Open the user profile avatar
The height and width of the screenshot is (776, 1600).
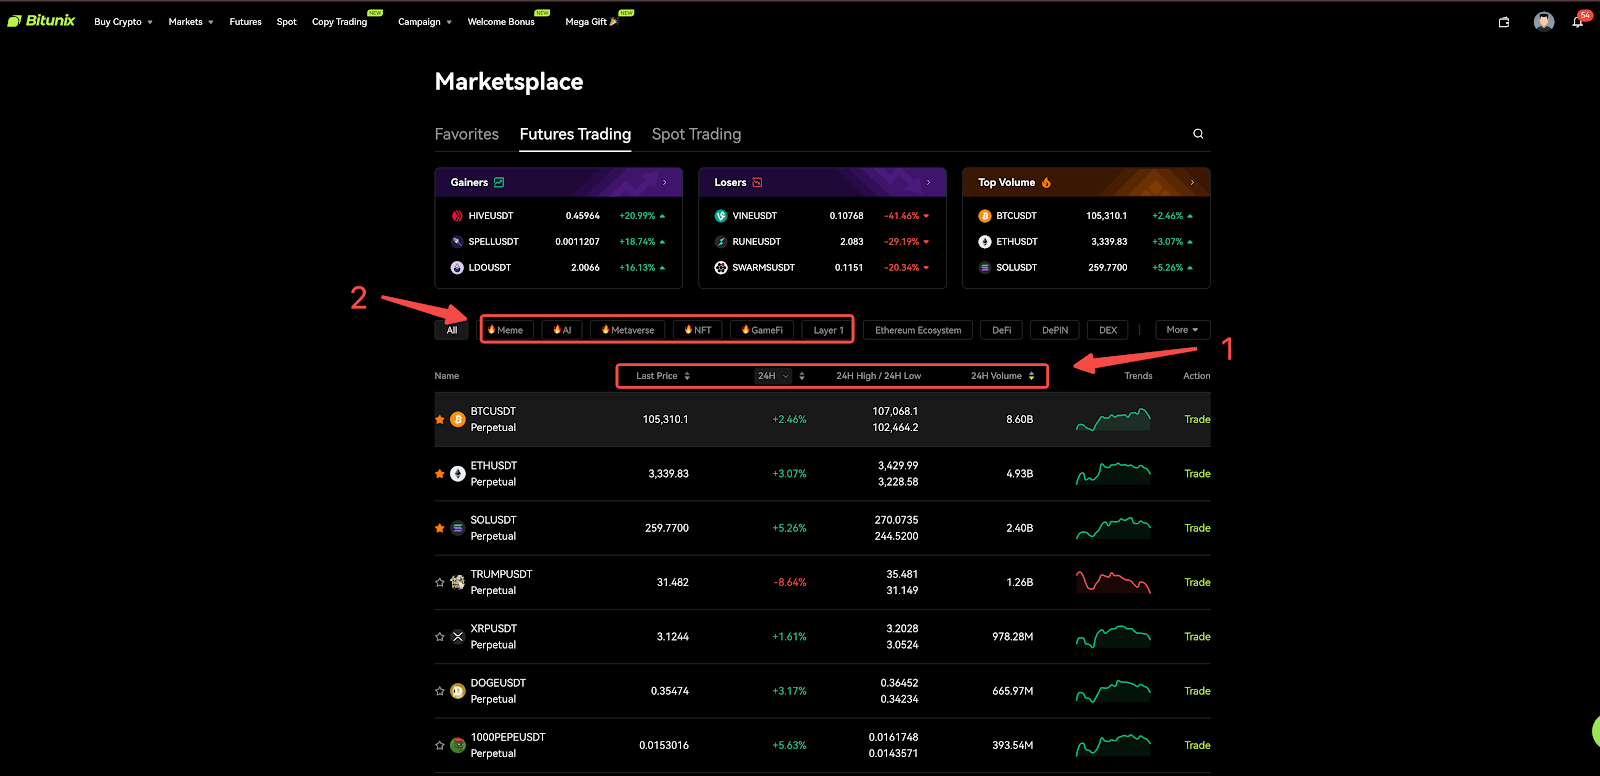[x=1544, y=22]
